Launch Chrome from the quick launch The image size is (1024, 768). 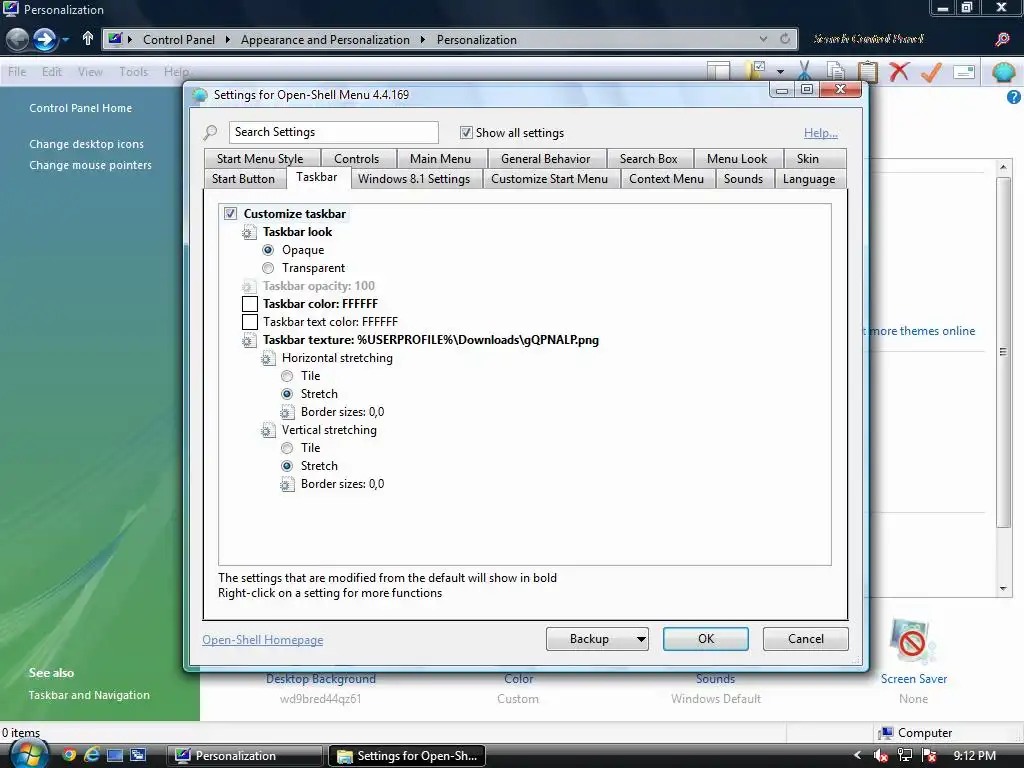click(69, 756)
